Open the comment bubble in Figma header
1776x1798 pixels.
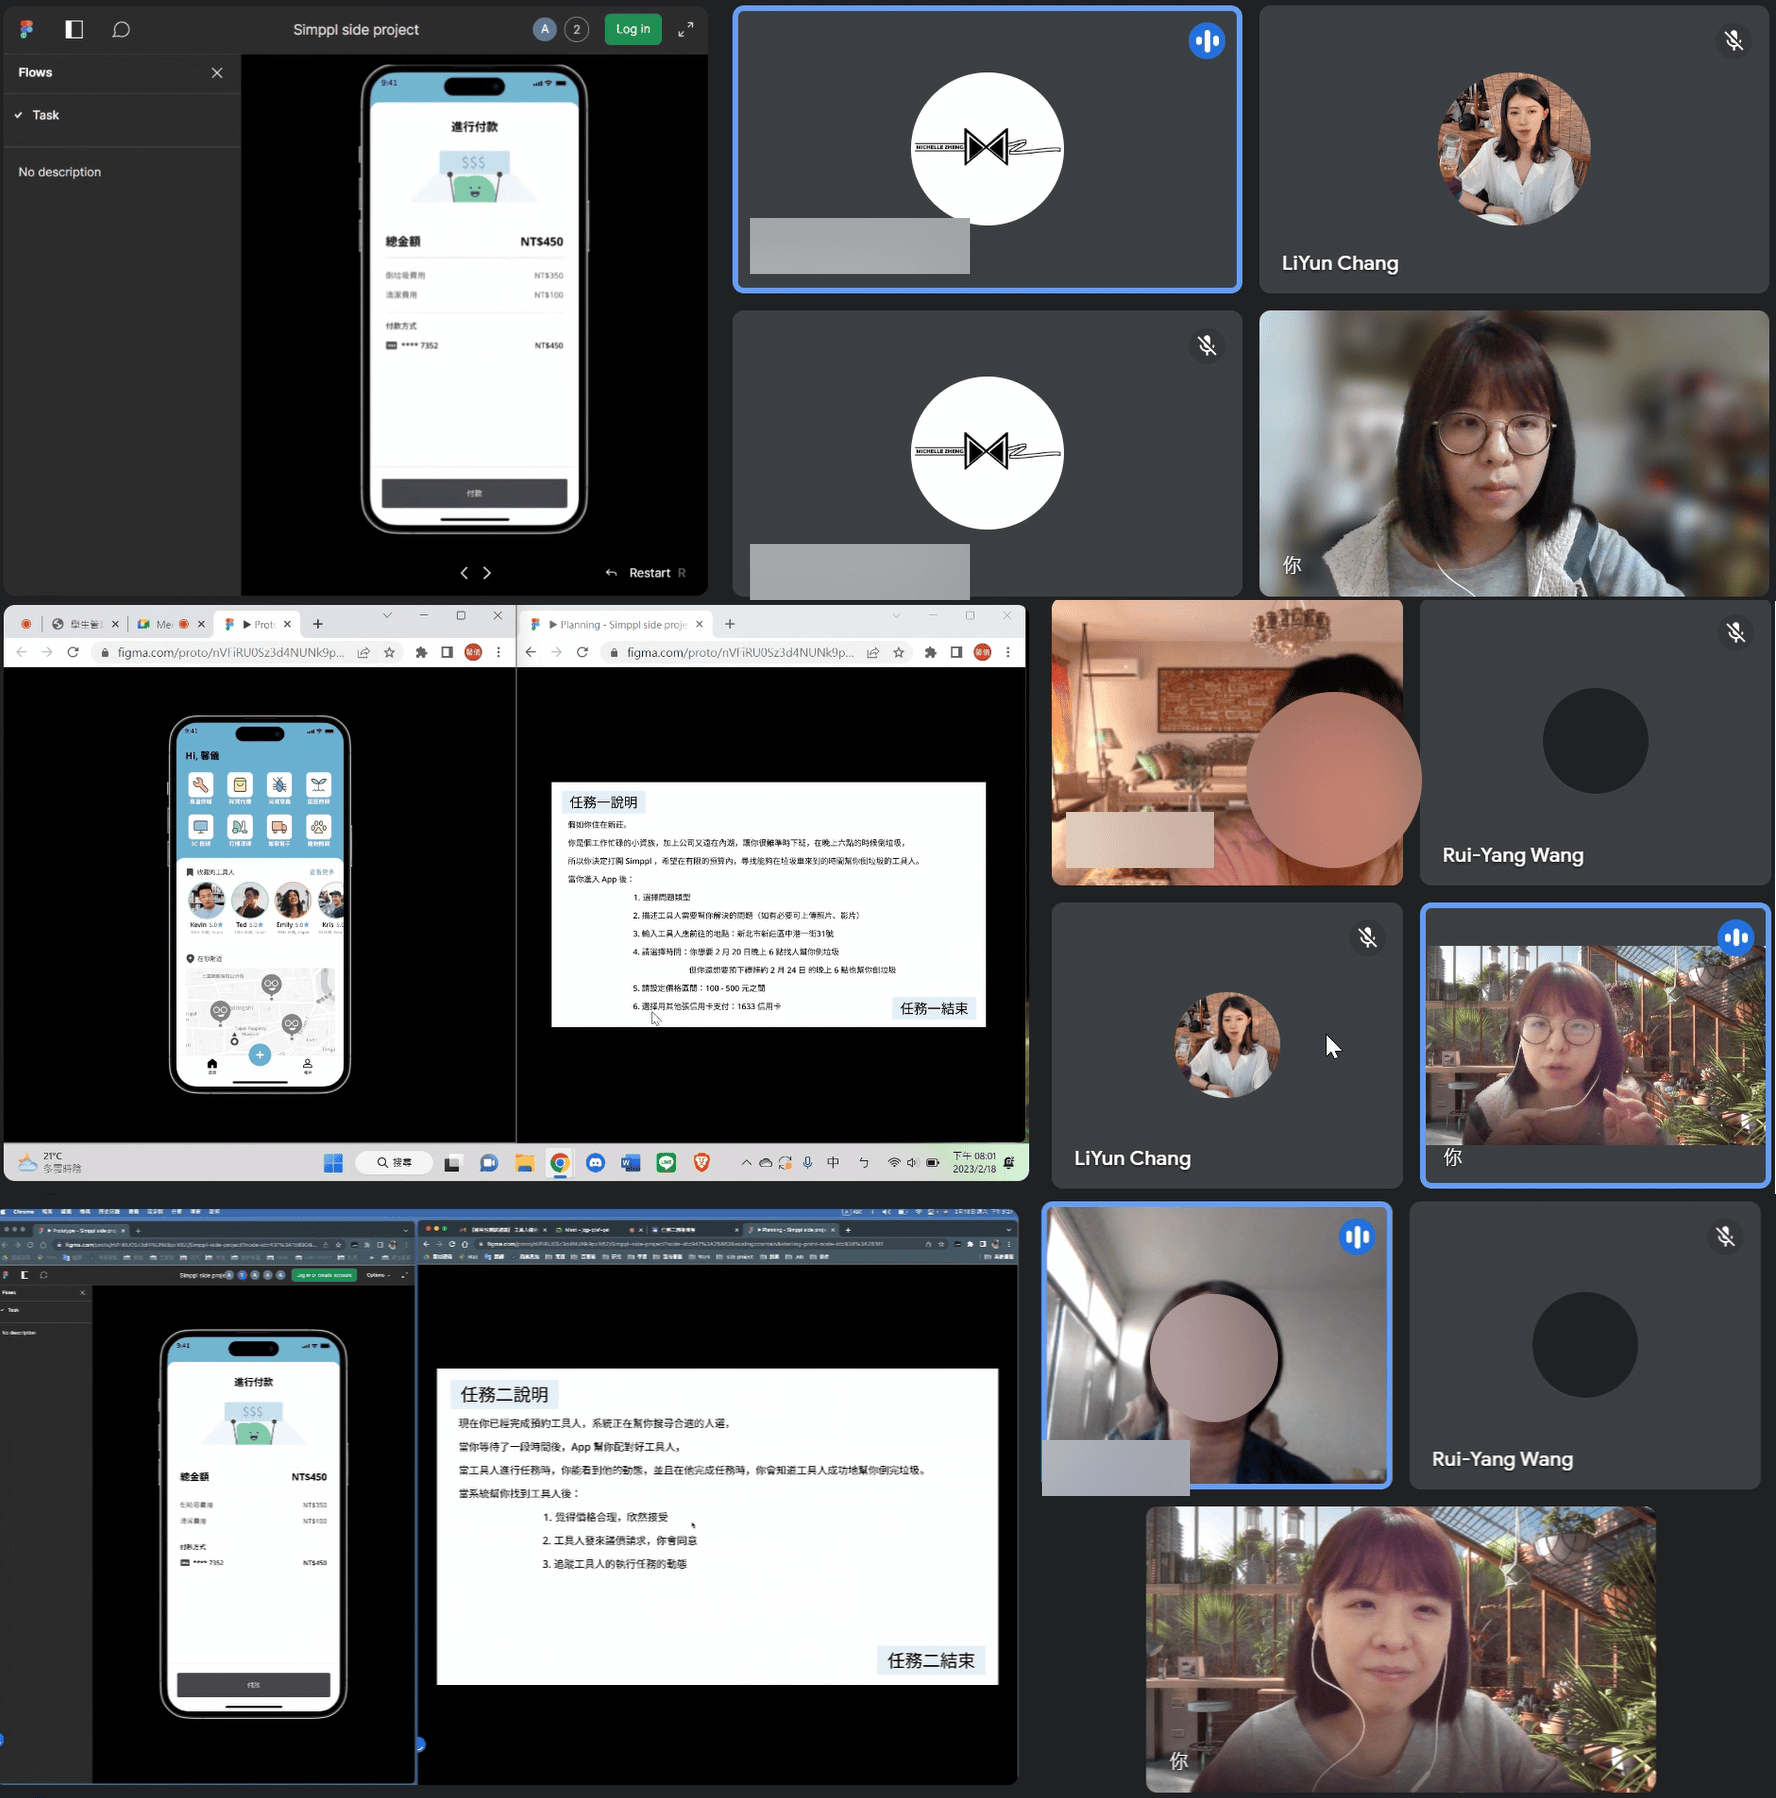[121, 30]
